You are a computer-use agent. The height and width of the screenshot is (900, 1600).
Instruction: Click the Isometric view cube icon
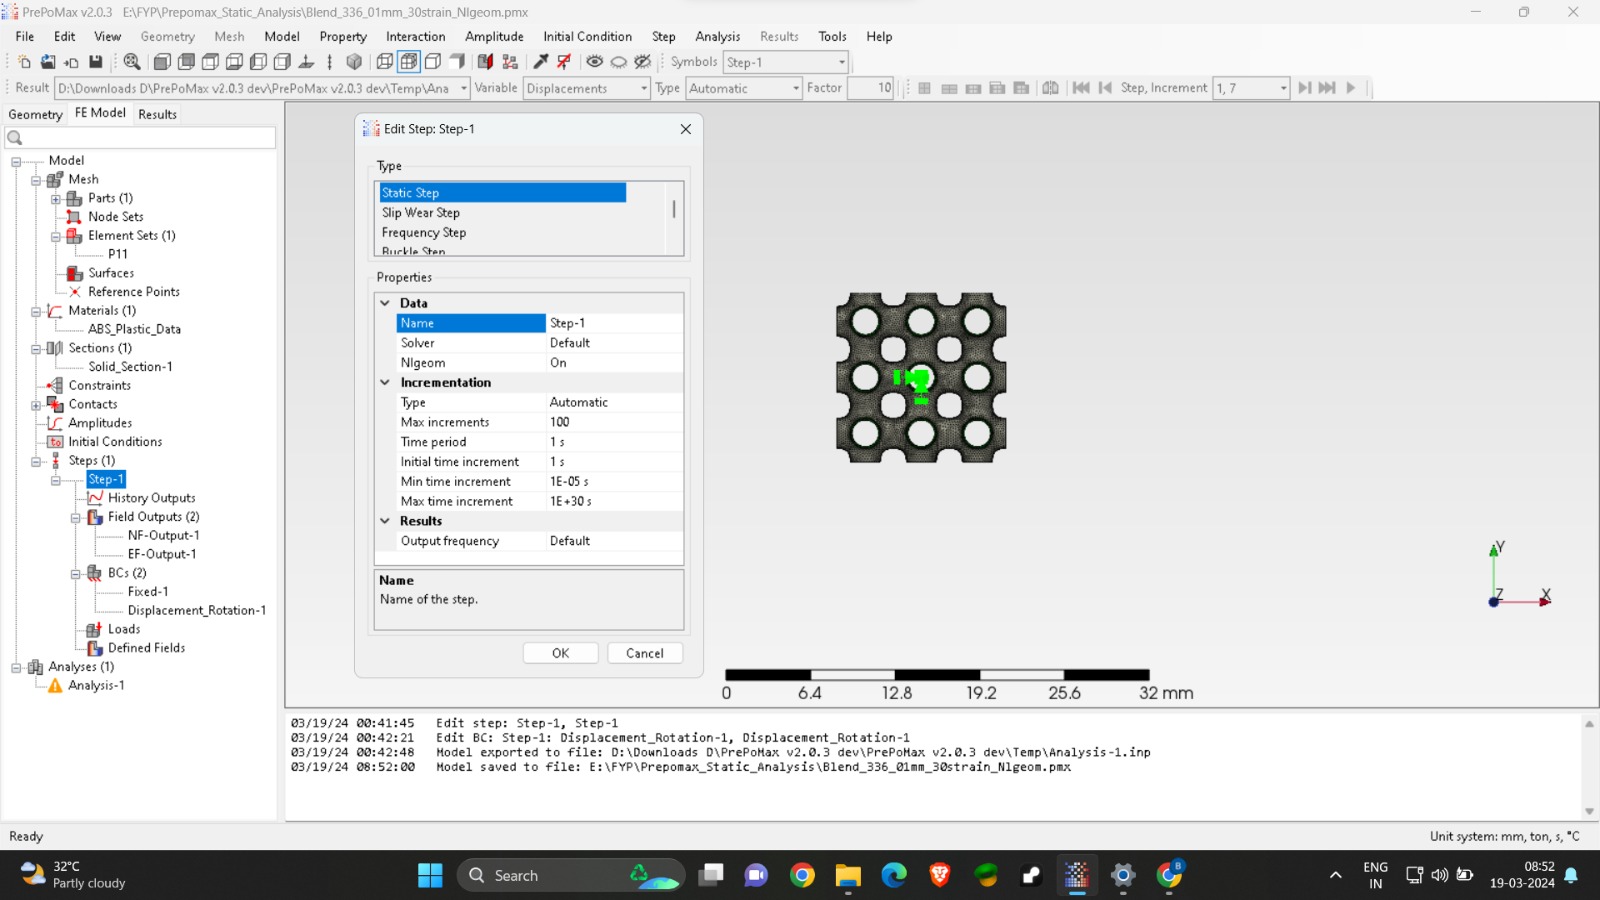(x=354, y=62)
